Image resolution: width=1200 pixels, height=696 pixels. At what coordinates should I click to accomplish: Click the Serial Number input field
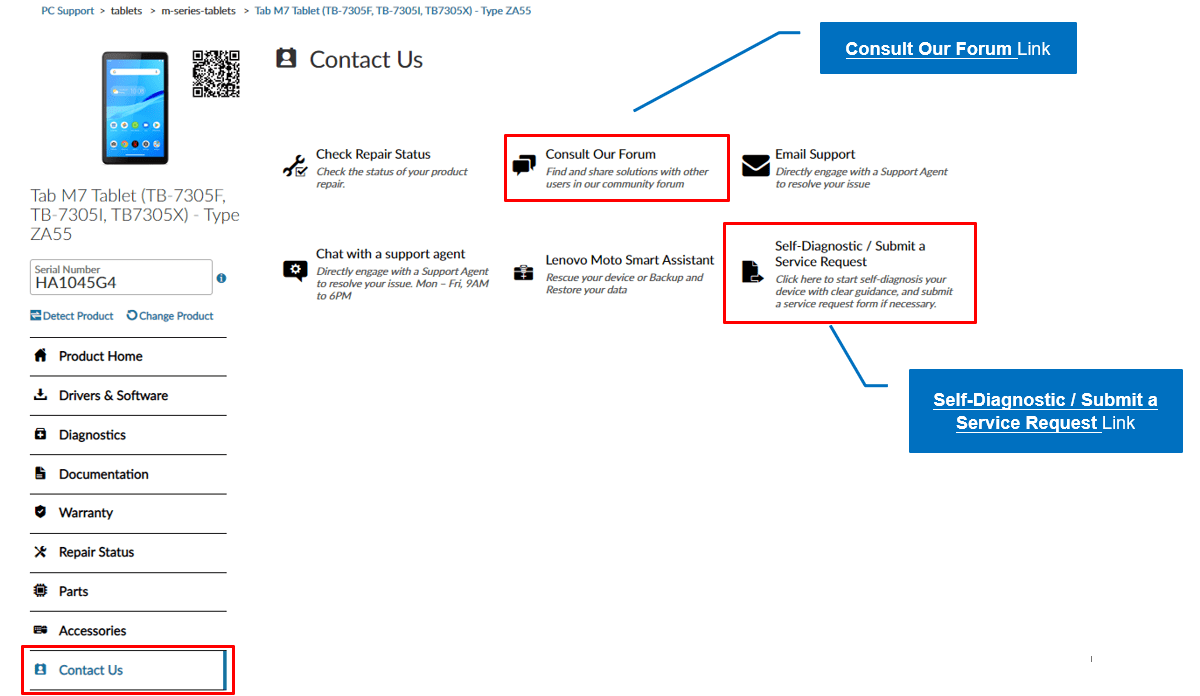(121, 277)
